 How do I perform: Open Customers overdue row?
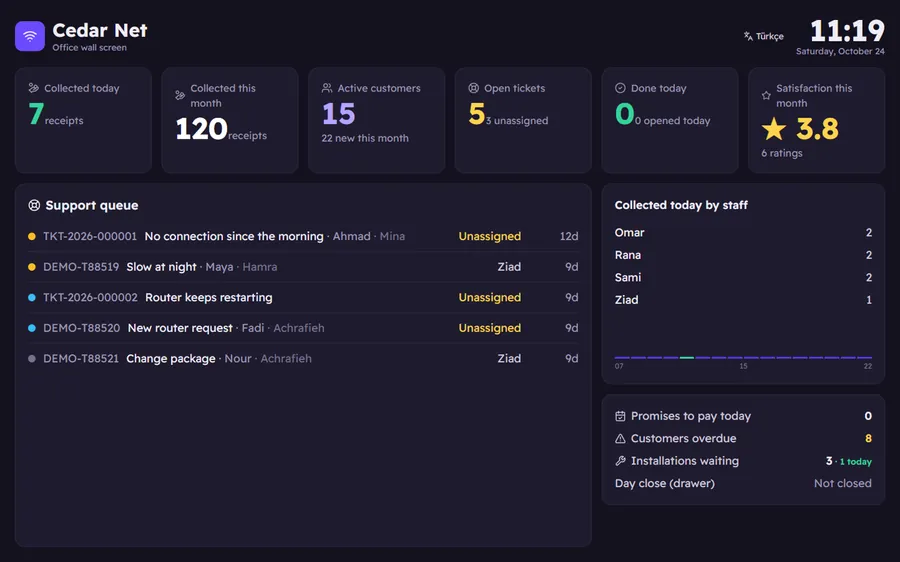click(743, 439)
